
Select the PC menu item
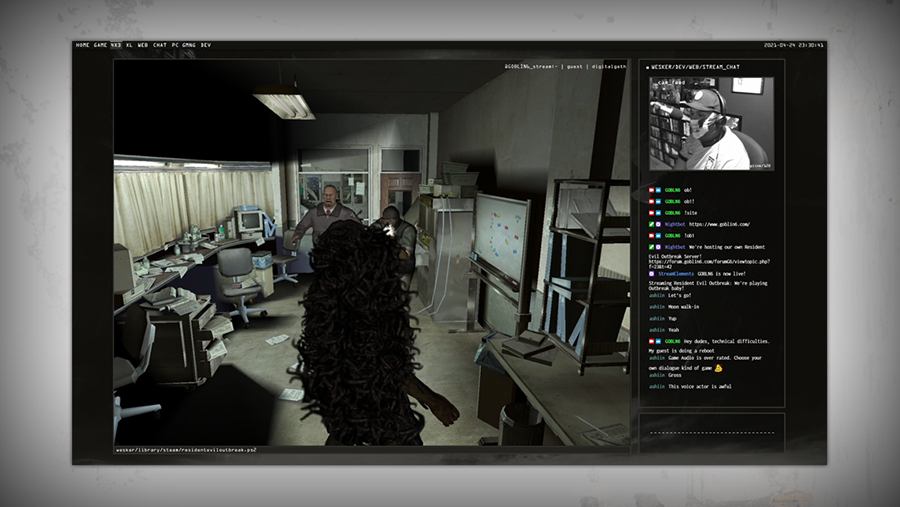coord(175,45)
